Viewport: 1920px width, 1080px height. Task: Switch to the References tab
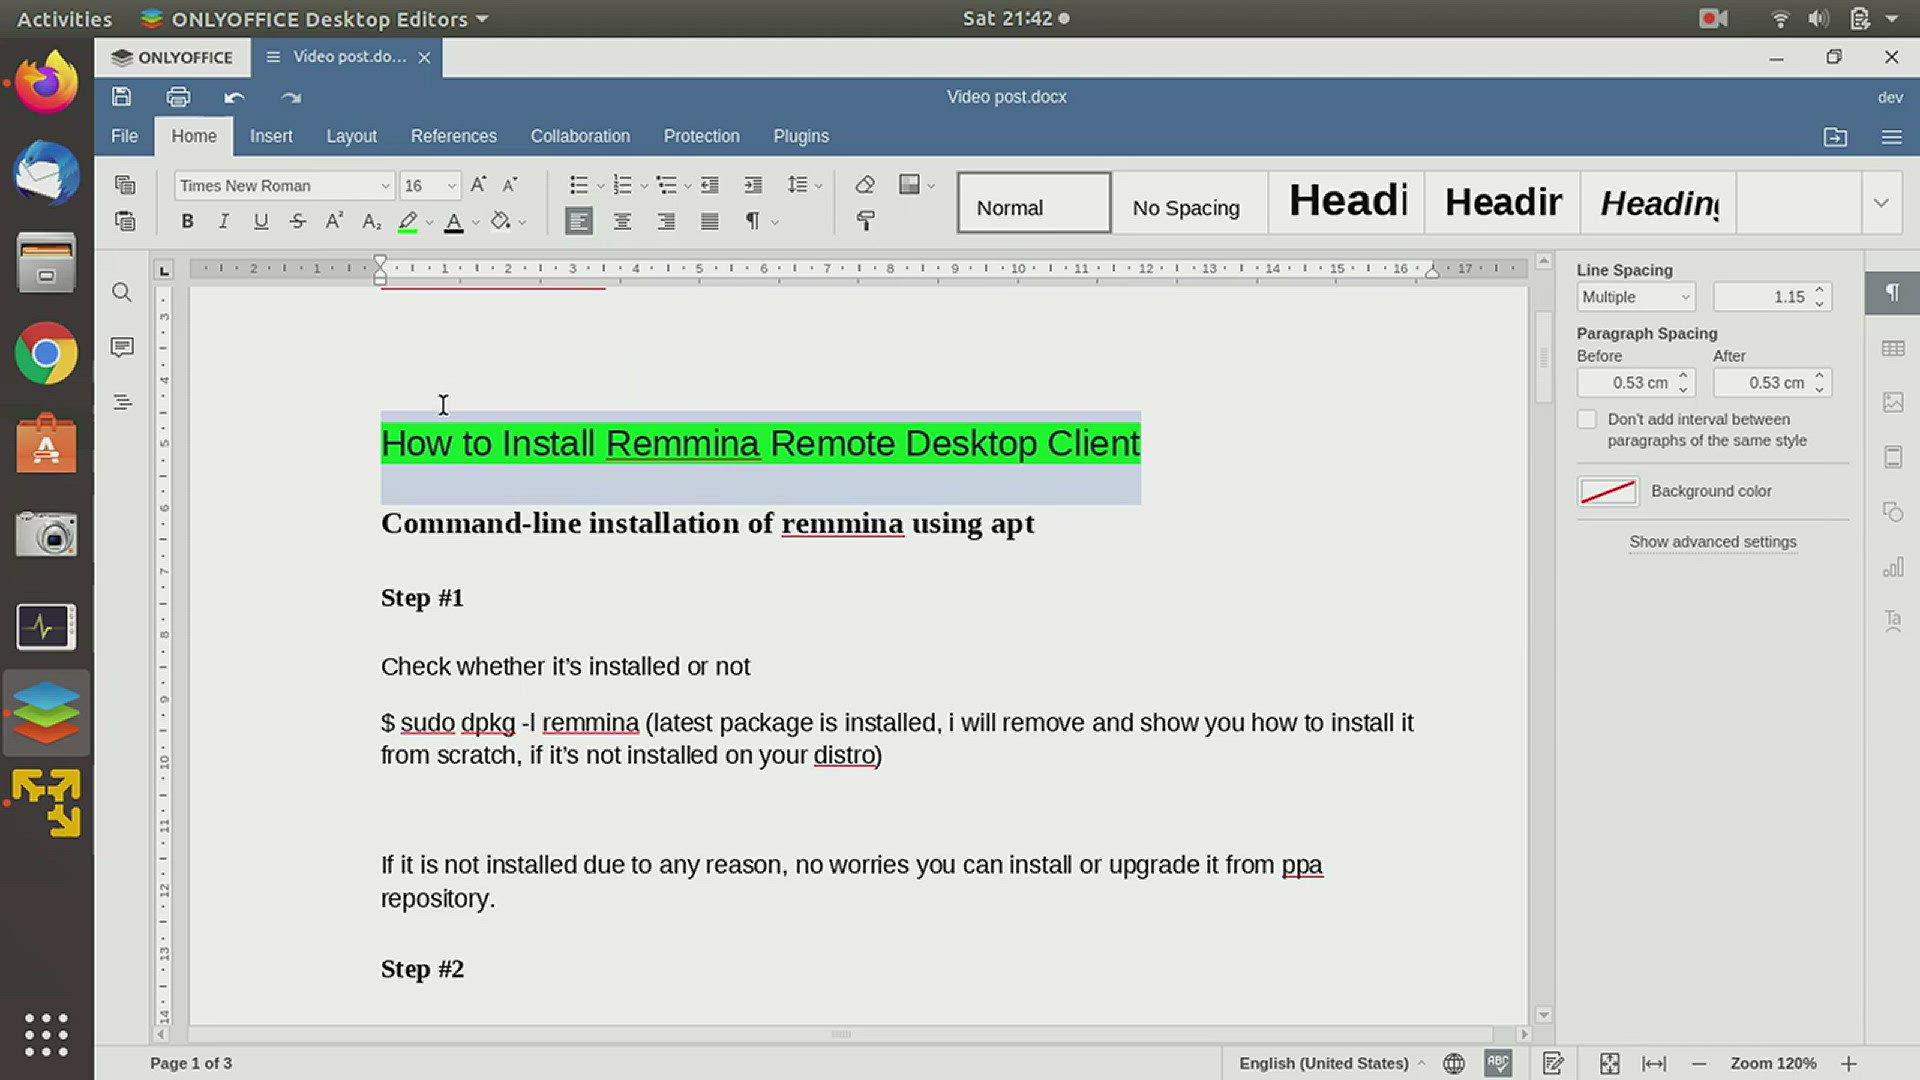(x=453, y=136)
